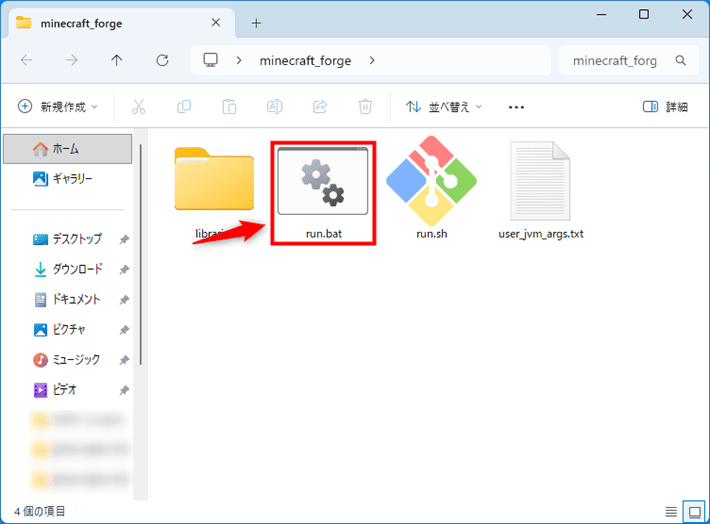710x524 pixels.
Task: Select minecraft_forge breadcrumb in address bar
Action: [305, 61]
